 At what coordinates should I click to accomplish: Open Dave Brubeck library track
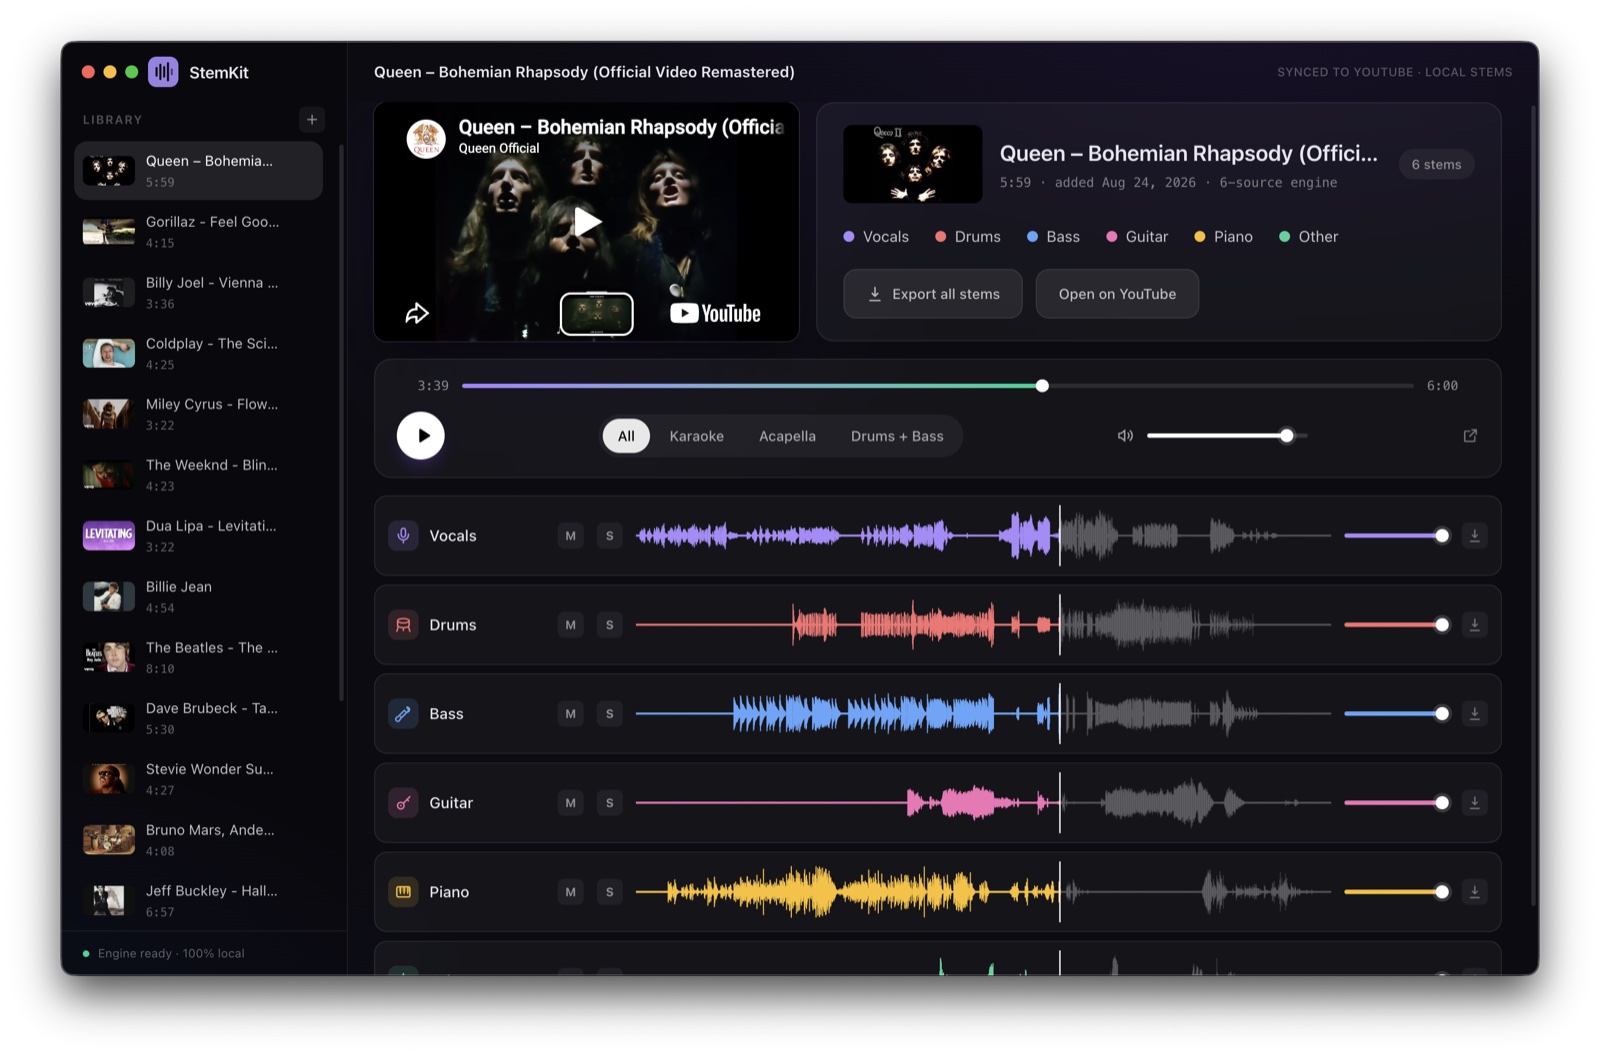(198, 719)
